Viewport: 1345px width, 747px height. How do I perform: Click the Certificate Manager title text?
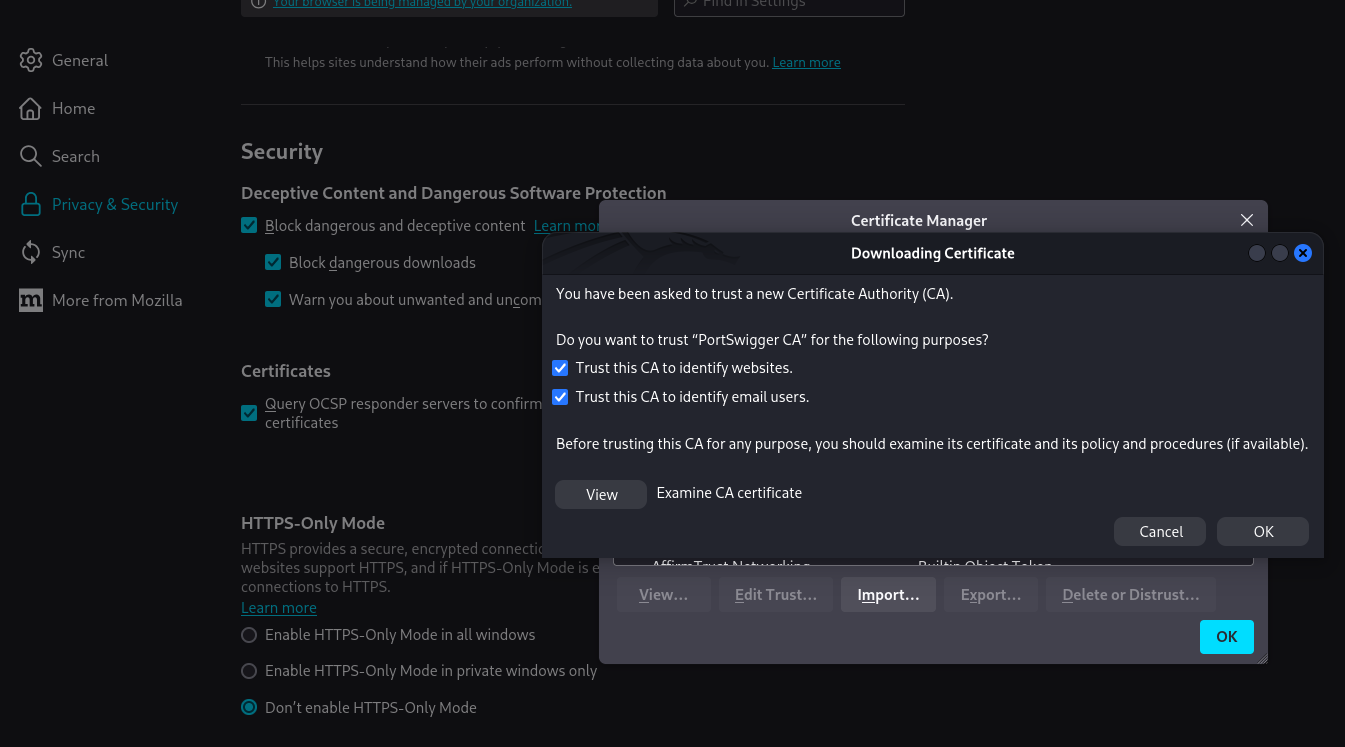919,220
